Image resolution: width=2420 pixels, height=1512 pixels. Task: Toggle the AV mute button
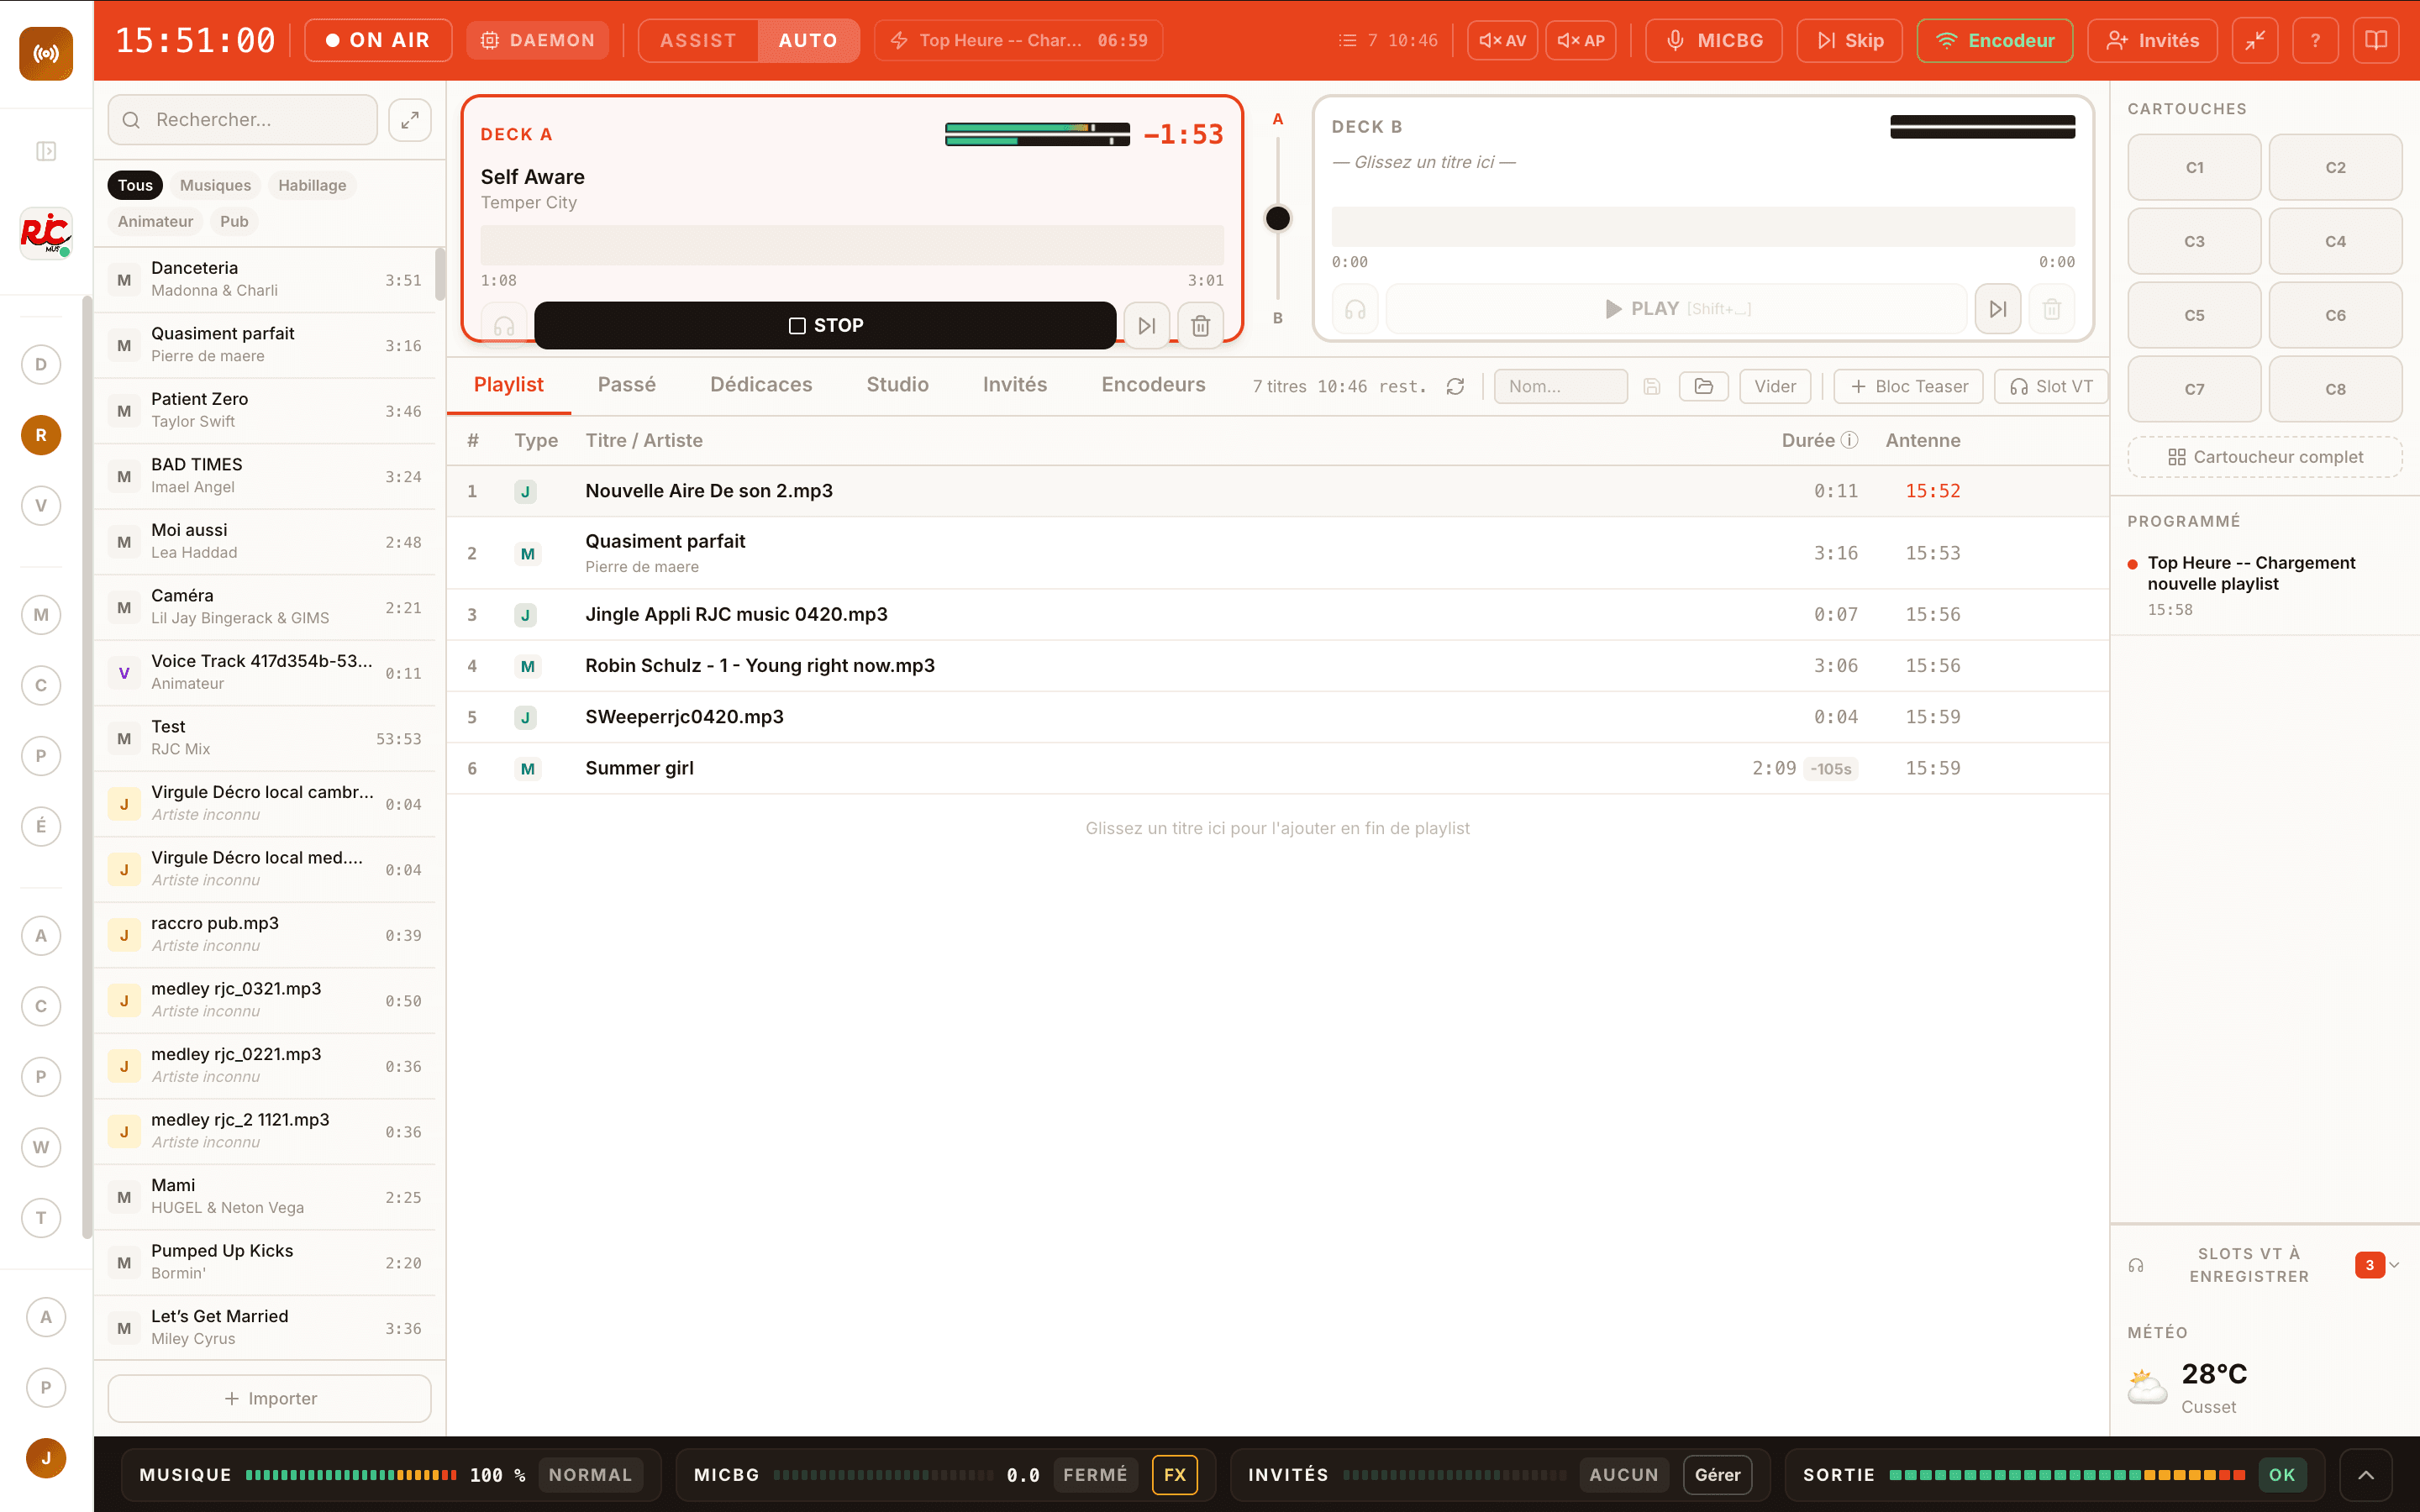[1503, 40]
